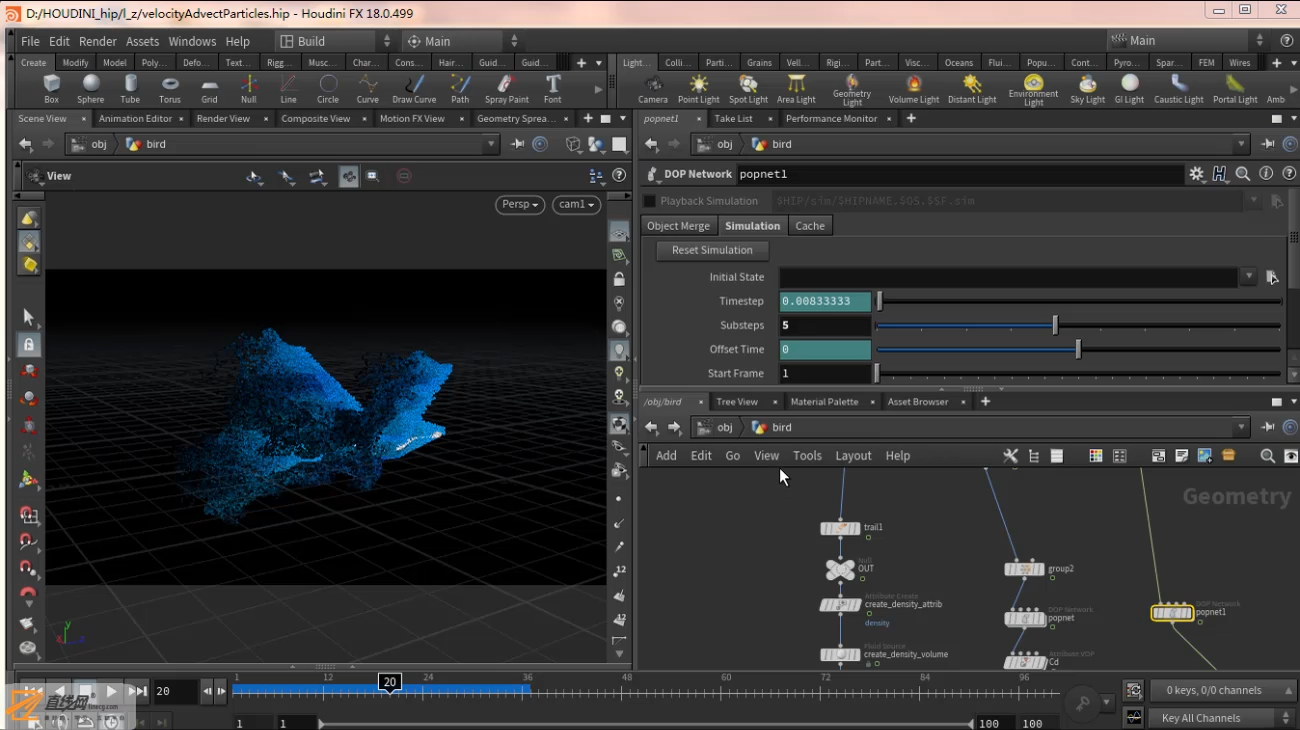1300x730 pixels.
Task: Open the Persp viewport dropdown
Action: click(520, 204)
